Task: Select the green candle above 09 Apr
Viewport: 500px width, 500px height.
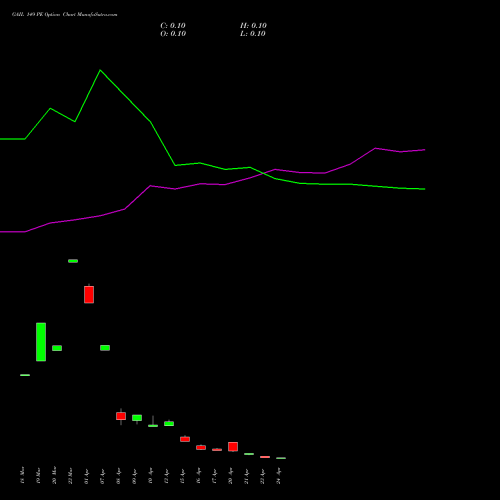Action: click(137, 418)
